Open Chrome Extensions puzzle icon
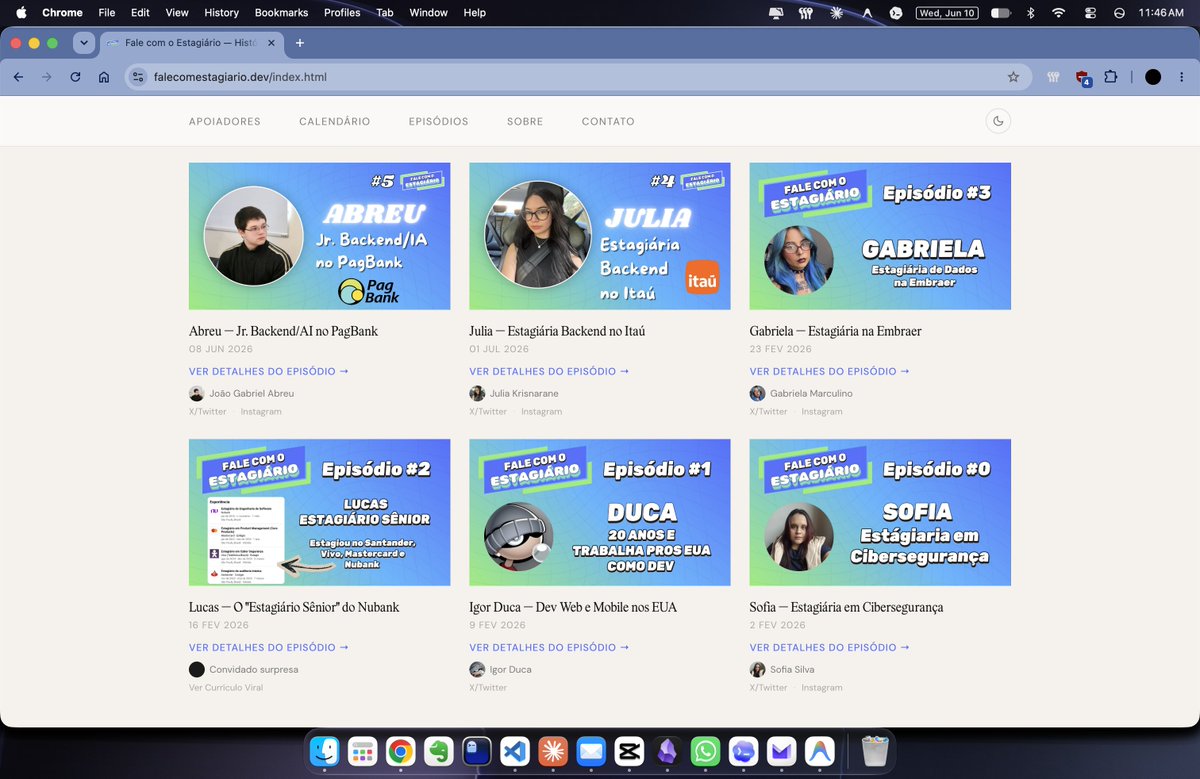1200x779 pixels. [1111, 77]
